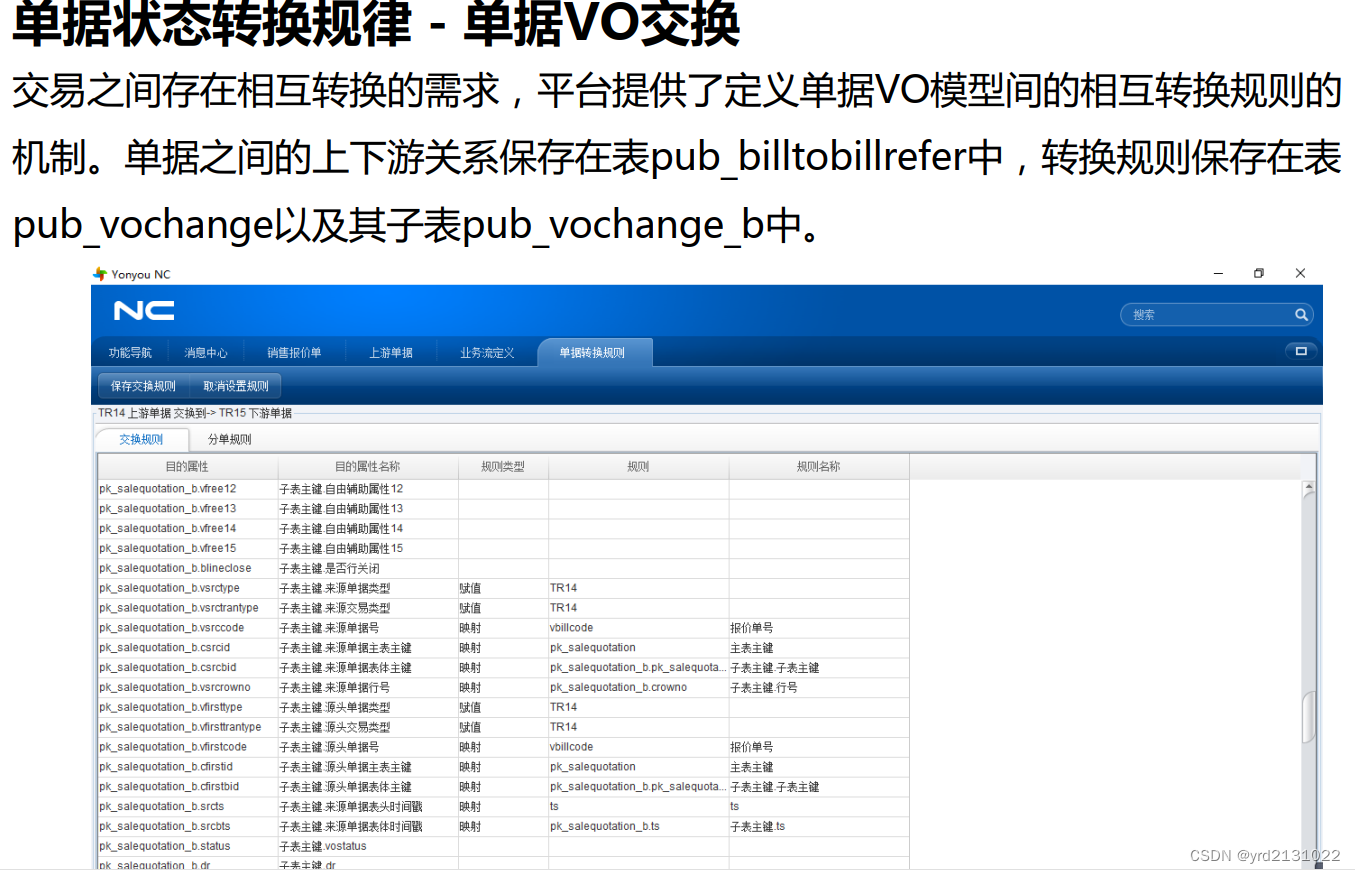Image resolution: width=1355 pixels, height=873 pixels.
Task: Open the 业务流定义 menu tab
Action: click(x=487, y=351)
